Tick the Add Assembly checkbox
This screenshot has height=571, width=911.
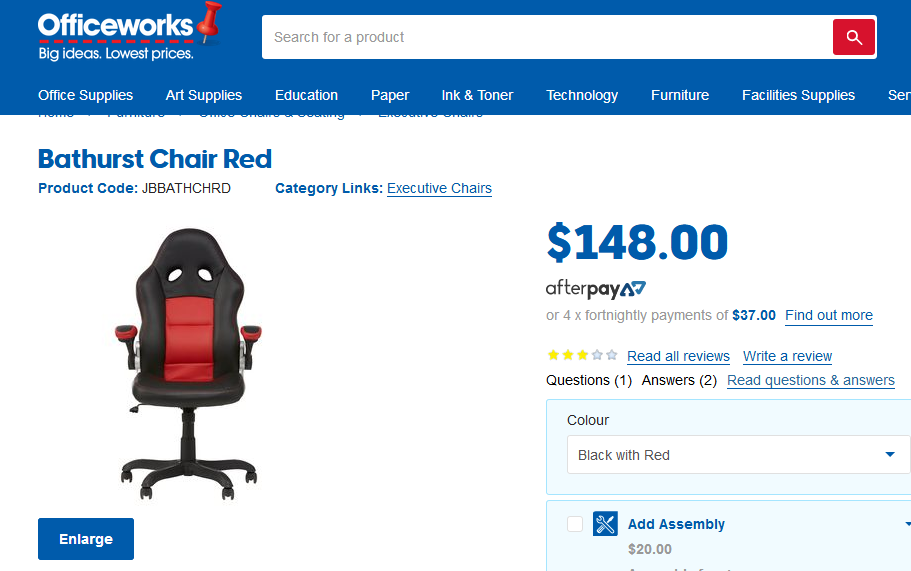(x=575, y=524)
